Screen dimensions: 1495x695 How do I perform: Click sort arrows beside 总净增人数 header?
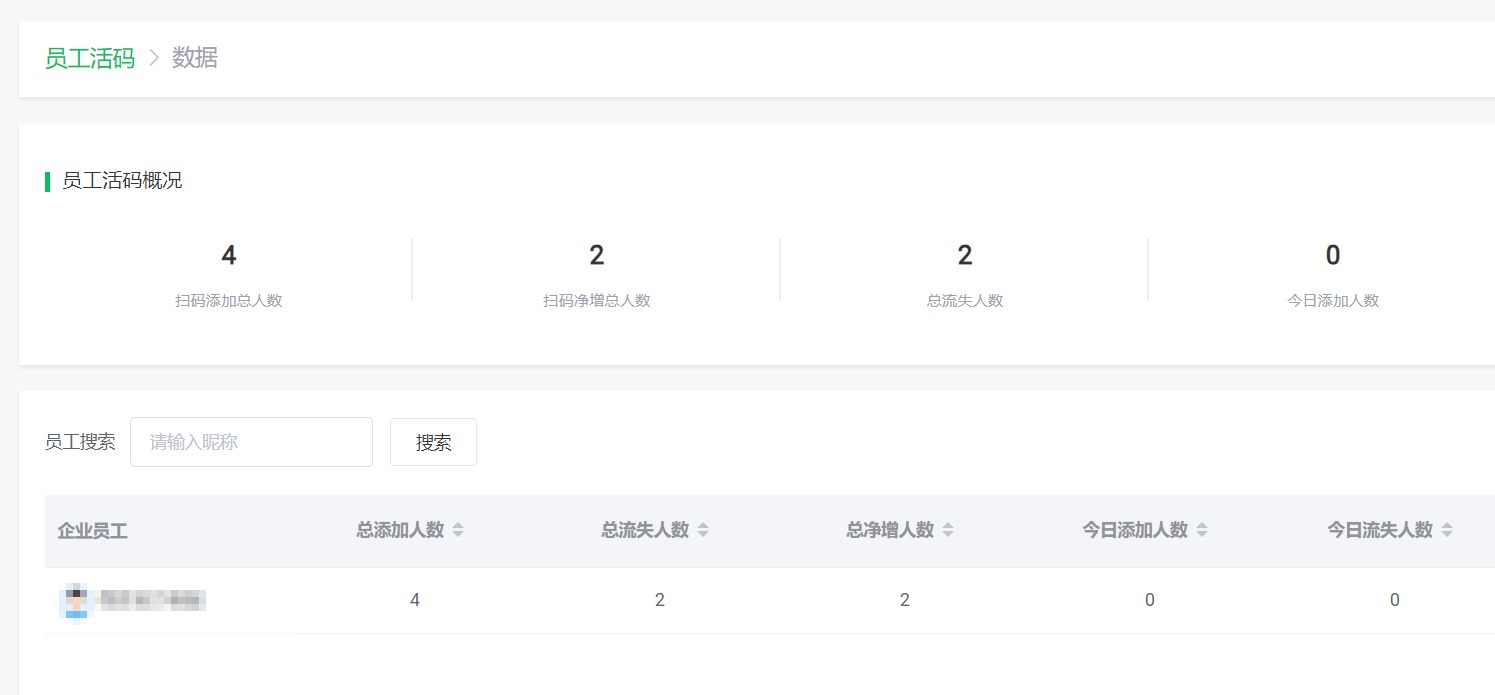click(x=948, y=530)
